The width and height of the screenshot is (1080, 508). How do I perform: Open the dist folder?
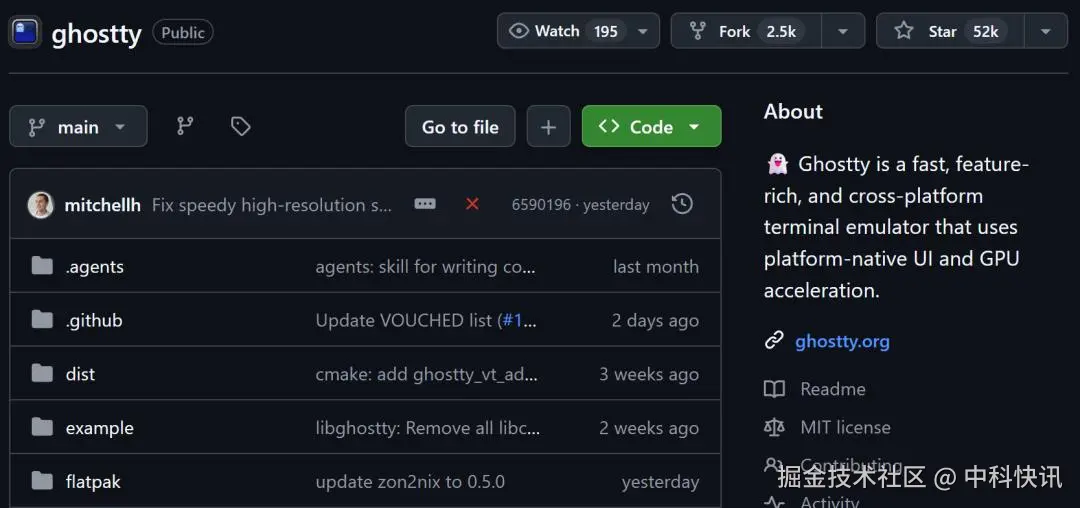click(x=80, y=374)
